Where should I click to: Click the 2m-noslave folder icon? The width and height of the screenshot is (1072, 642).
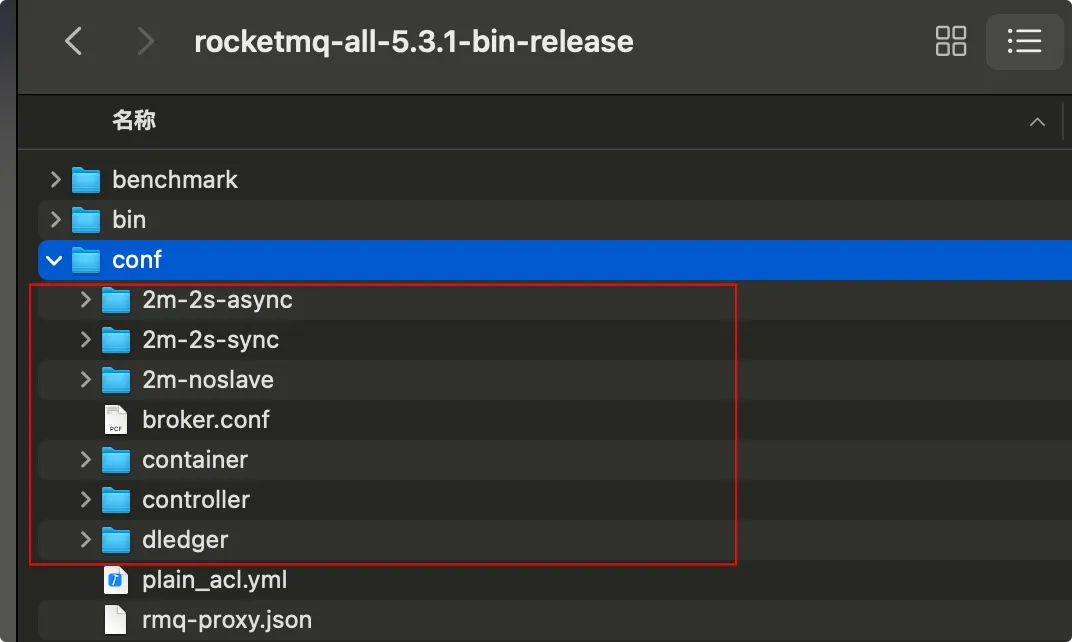pos(117,380)
